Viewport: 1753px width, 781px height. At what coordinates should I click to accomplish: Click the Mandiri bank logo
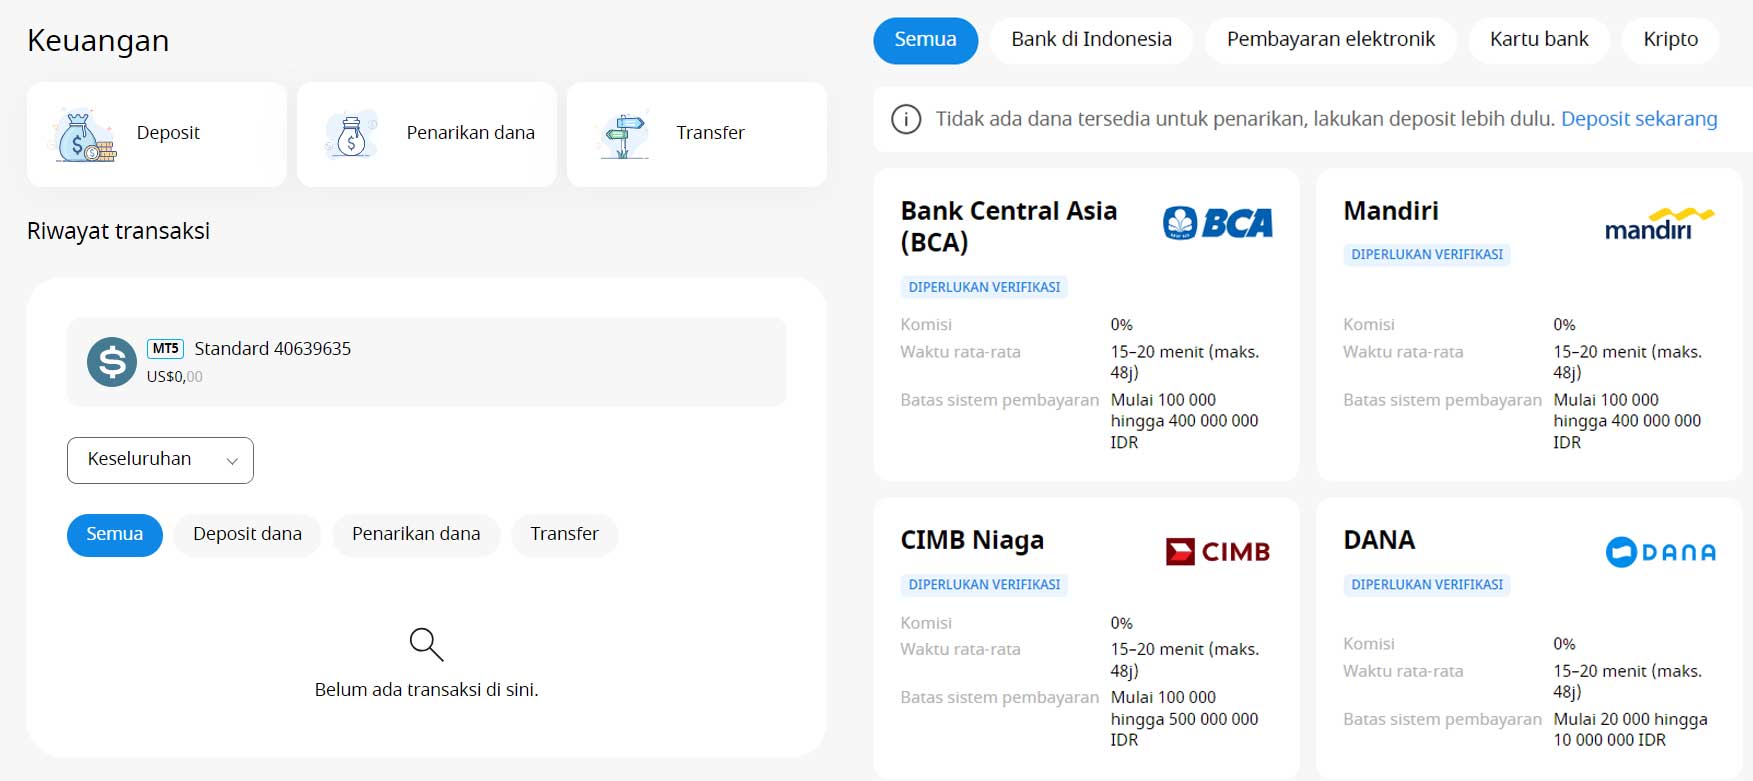[x=1659, y=224]
